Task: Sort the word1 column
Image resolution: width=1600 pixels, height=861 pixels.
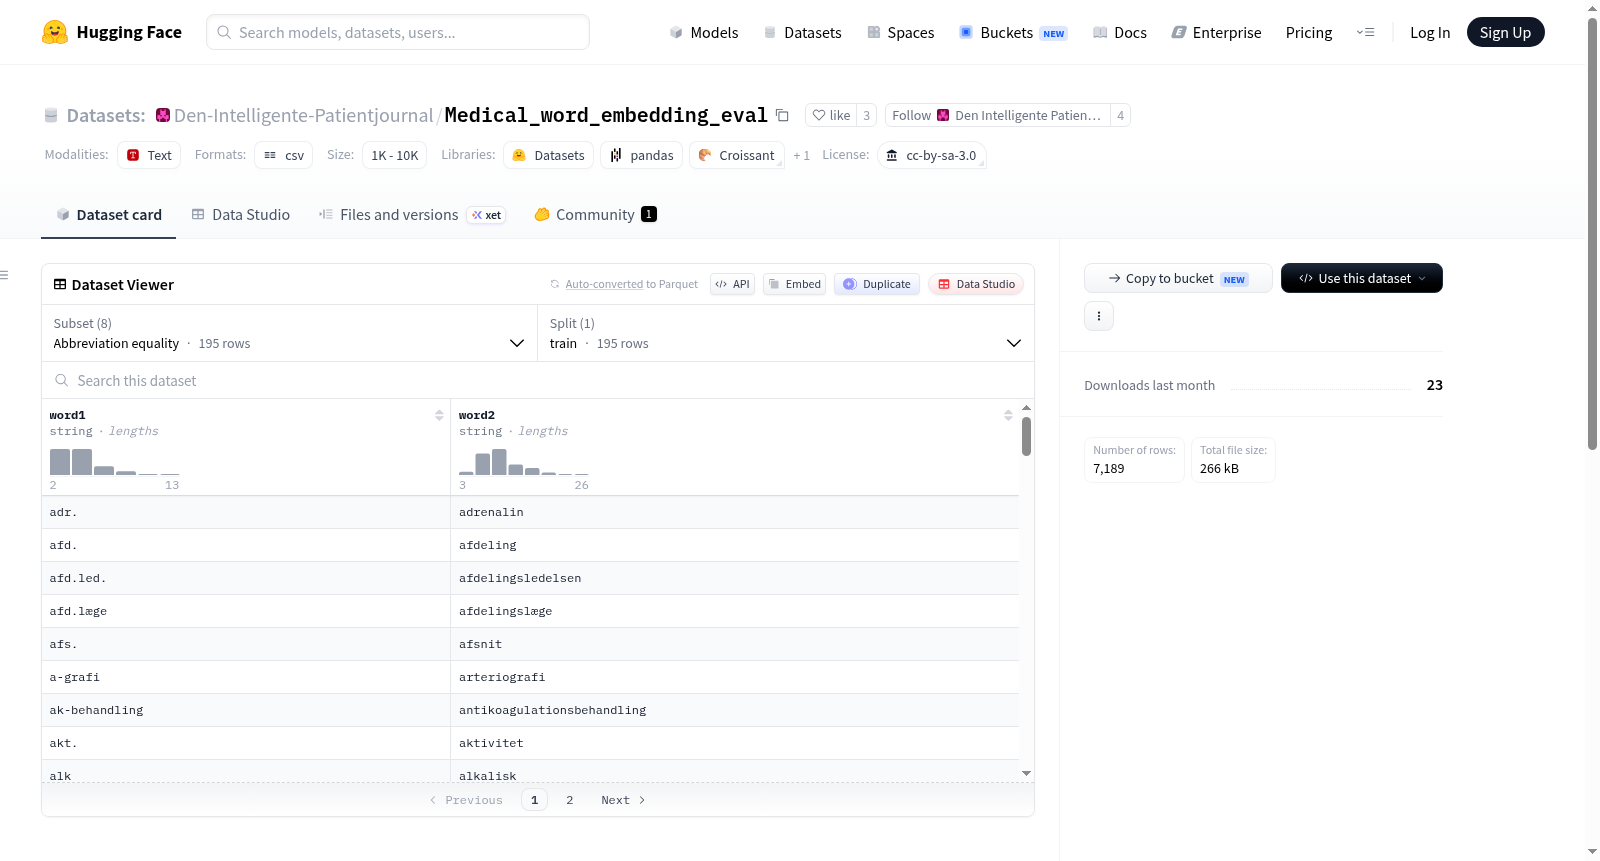Action: (439, 415)
